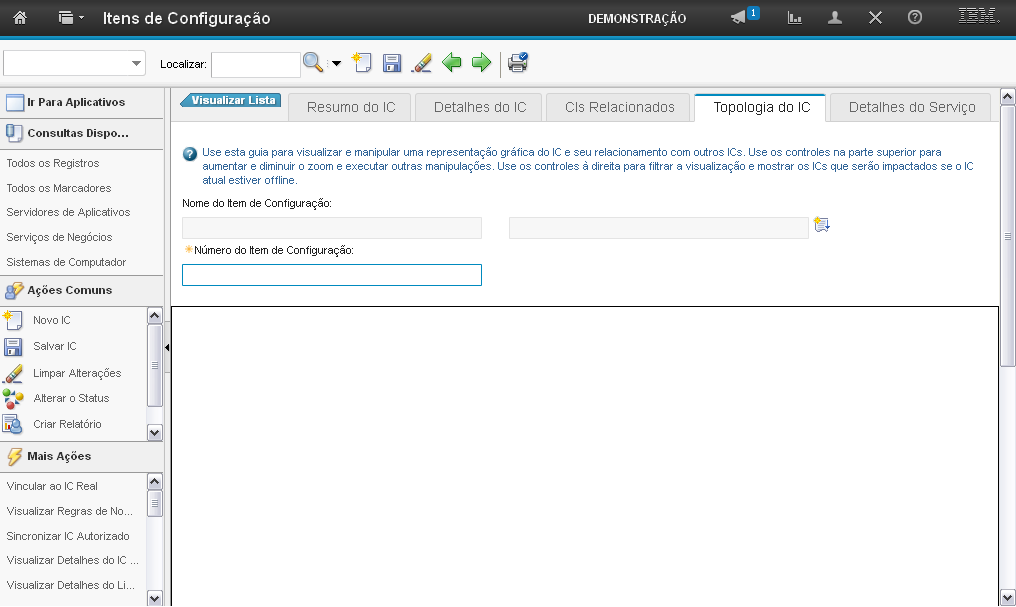Switch to the Resumo do IC tab

tap(351, 107)
